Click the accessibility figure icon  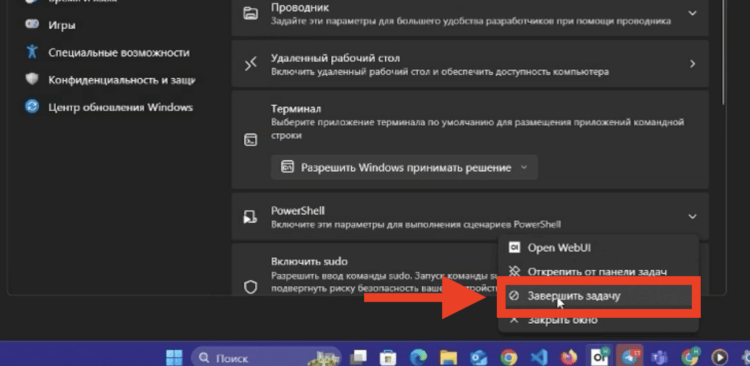pyautogui.click(x=32, y=52)
